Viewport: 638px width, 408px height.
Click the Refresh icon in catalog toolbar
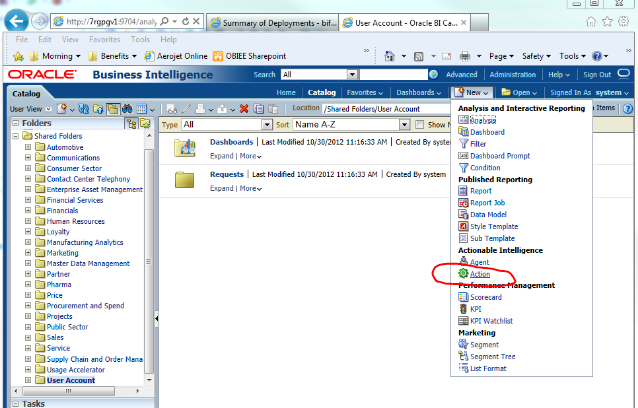tap(83, 109)
